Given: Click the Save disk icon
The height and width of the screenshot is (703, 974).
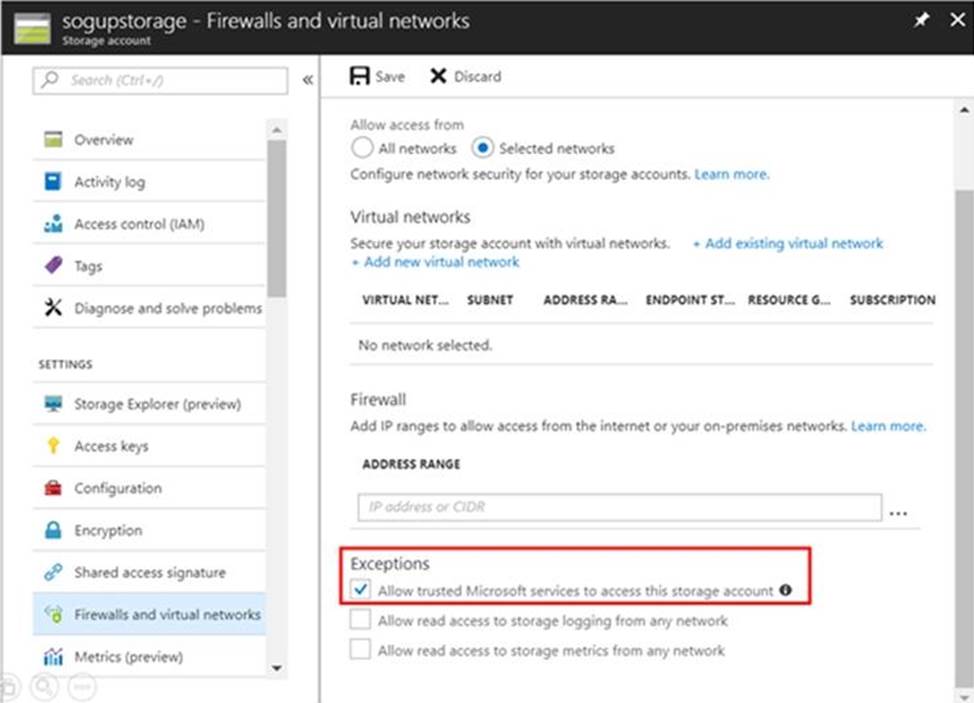Looking at the screenshot, I should 359,76.
